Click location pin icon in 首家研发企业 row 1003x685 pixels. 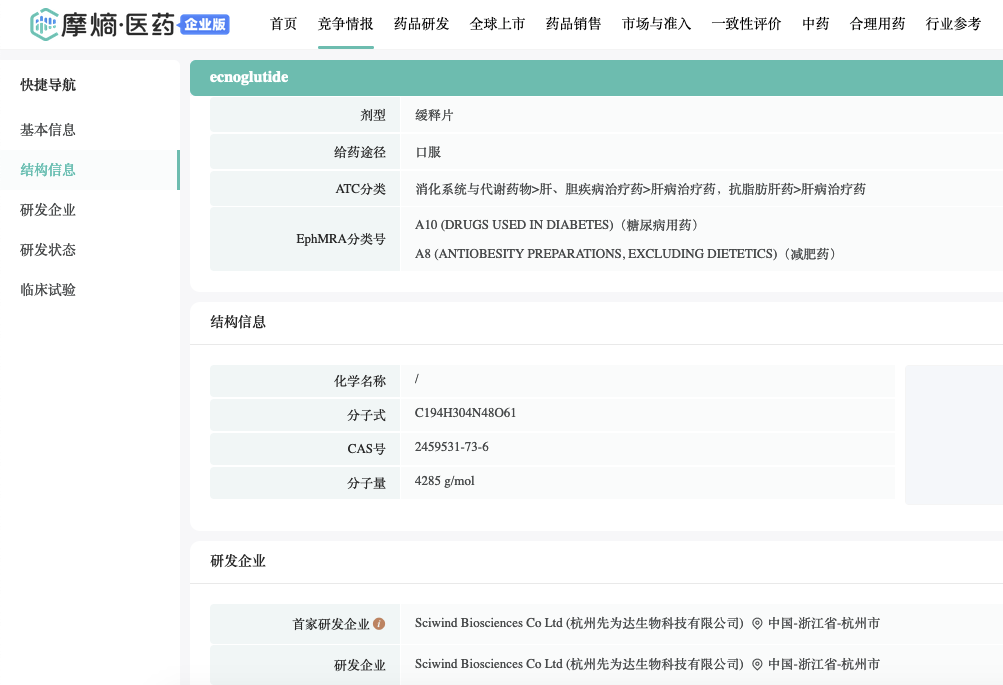click(757, 624)
